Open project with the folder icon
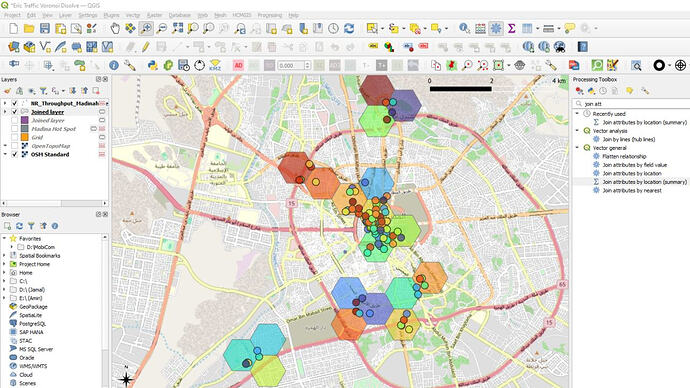 pos(29,29)
